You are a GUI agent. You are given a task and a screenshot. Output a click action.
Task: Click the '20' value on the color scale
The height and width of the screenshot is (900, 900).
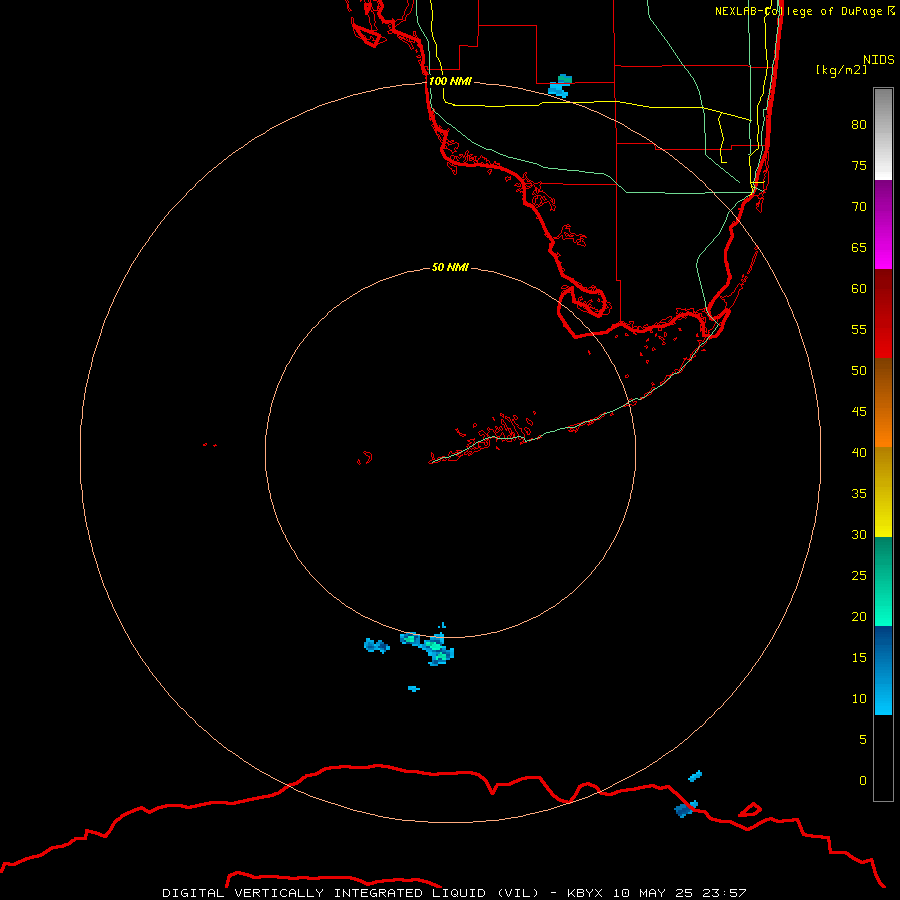tap(859, 616)
